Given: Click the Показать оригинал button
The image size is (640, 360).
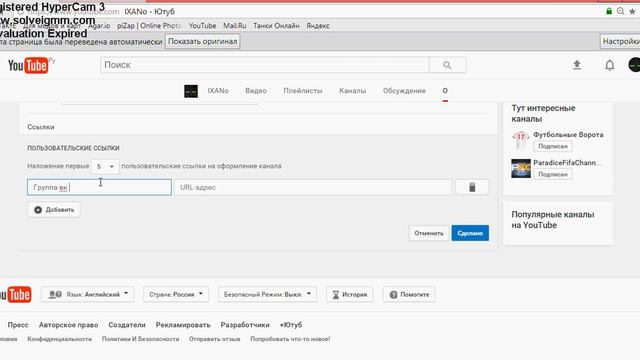Looking at the screenshot, I should coord(202,42).
